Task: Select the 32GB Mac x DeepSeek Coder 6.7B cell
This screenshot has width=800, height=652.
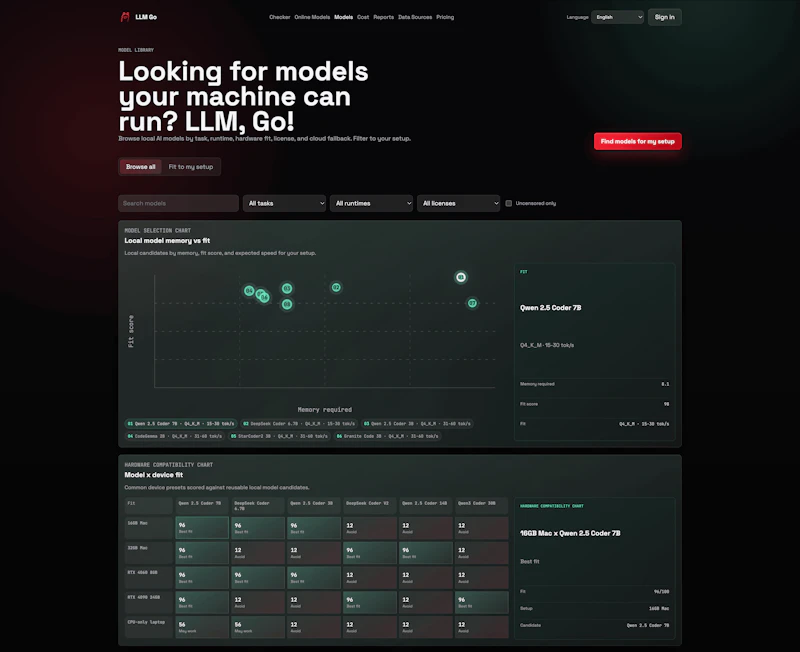Action: point(258,553)
